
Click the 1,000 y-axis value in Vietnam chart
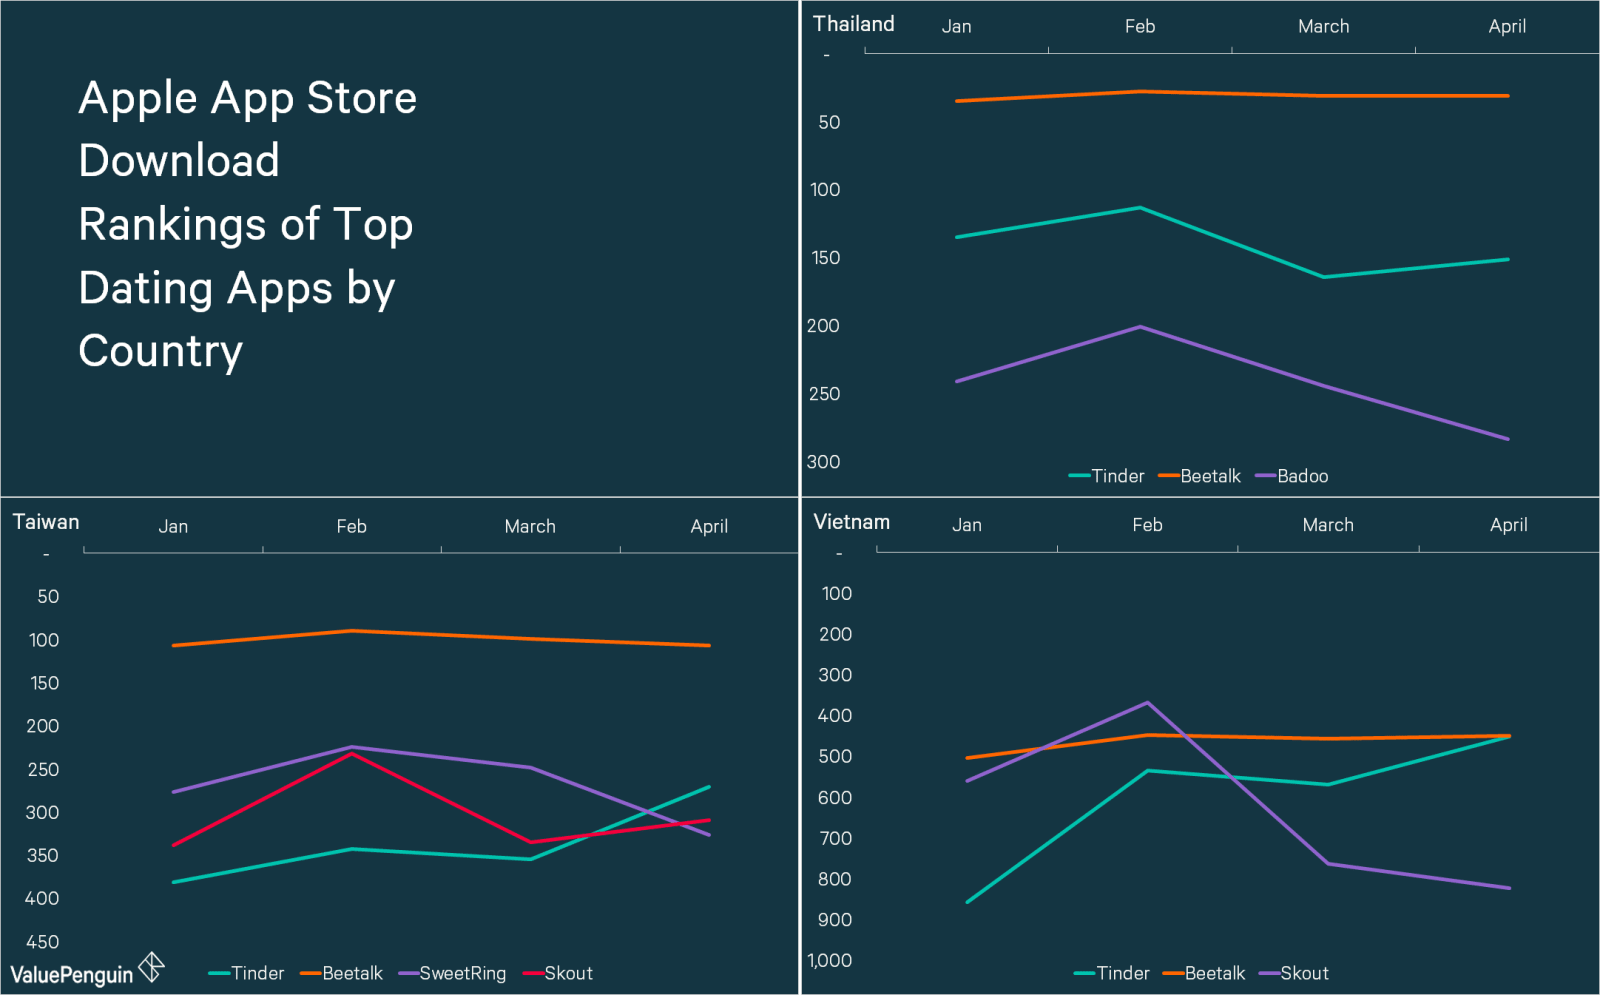[x=830, y=961]
